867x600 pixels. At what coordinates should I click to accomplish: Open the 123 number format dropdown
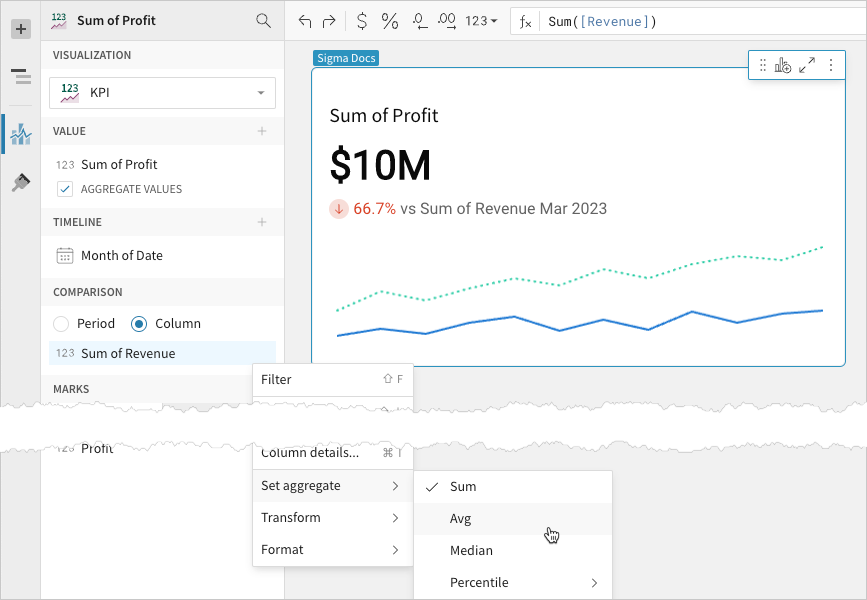pyautogui.click(x=482, y=21)
